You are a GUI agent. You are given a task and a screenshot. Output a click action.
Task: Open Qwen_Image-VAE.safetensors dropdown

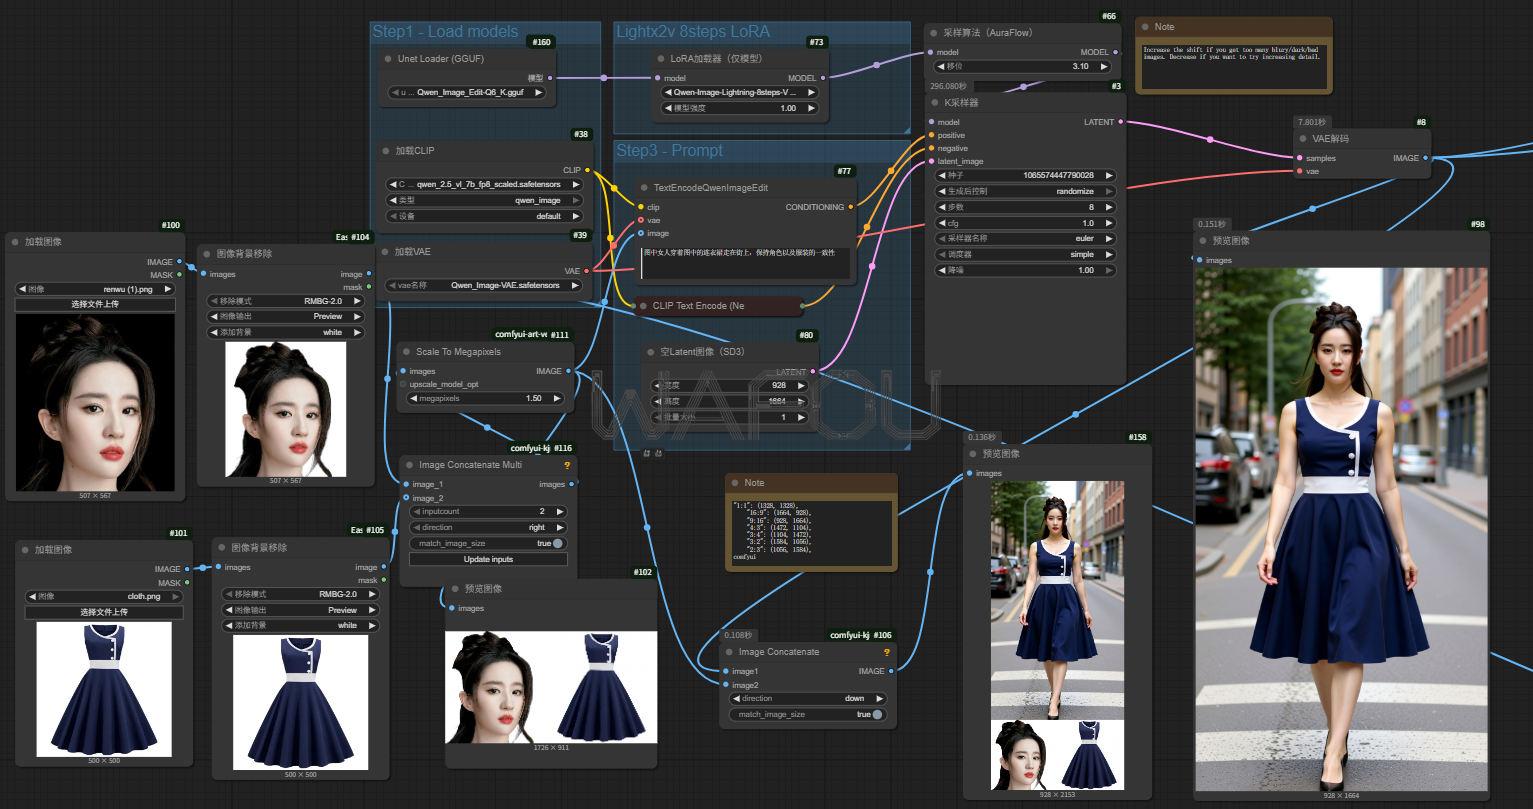pyautogui.click(x=485, y=285)
